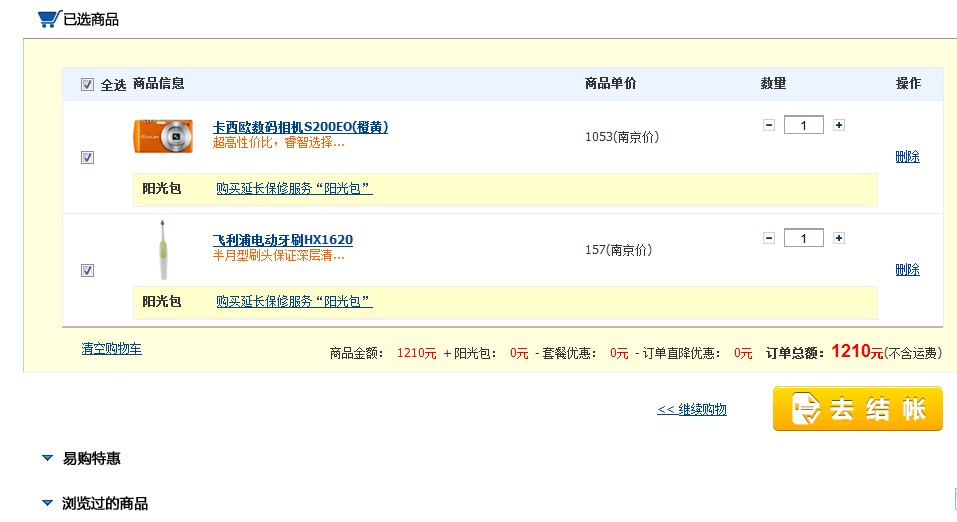Viewport: 957px width, 522px height.
Task: Click the Philips toothbrush quantity field
Action: pos(804,238)
